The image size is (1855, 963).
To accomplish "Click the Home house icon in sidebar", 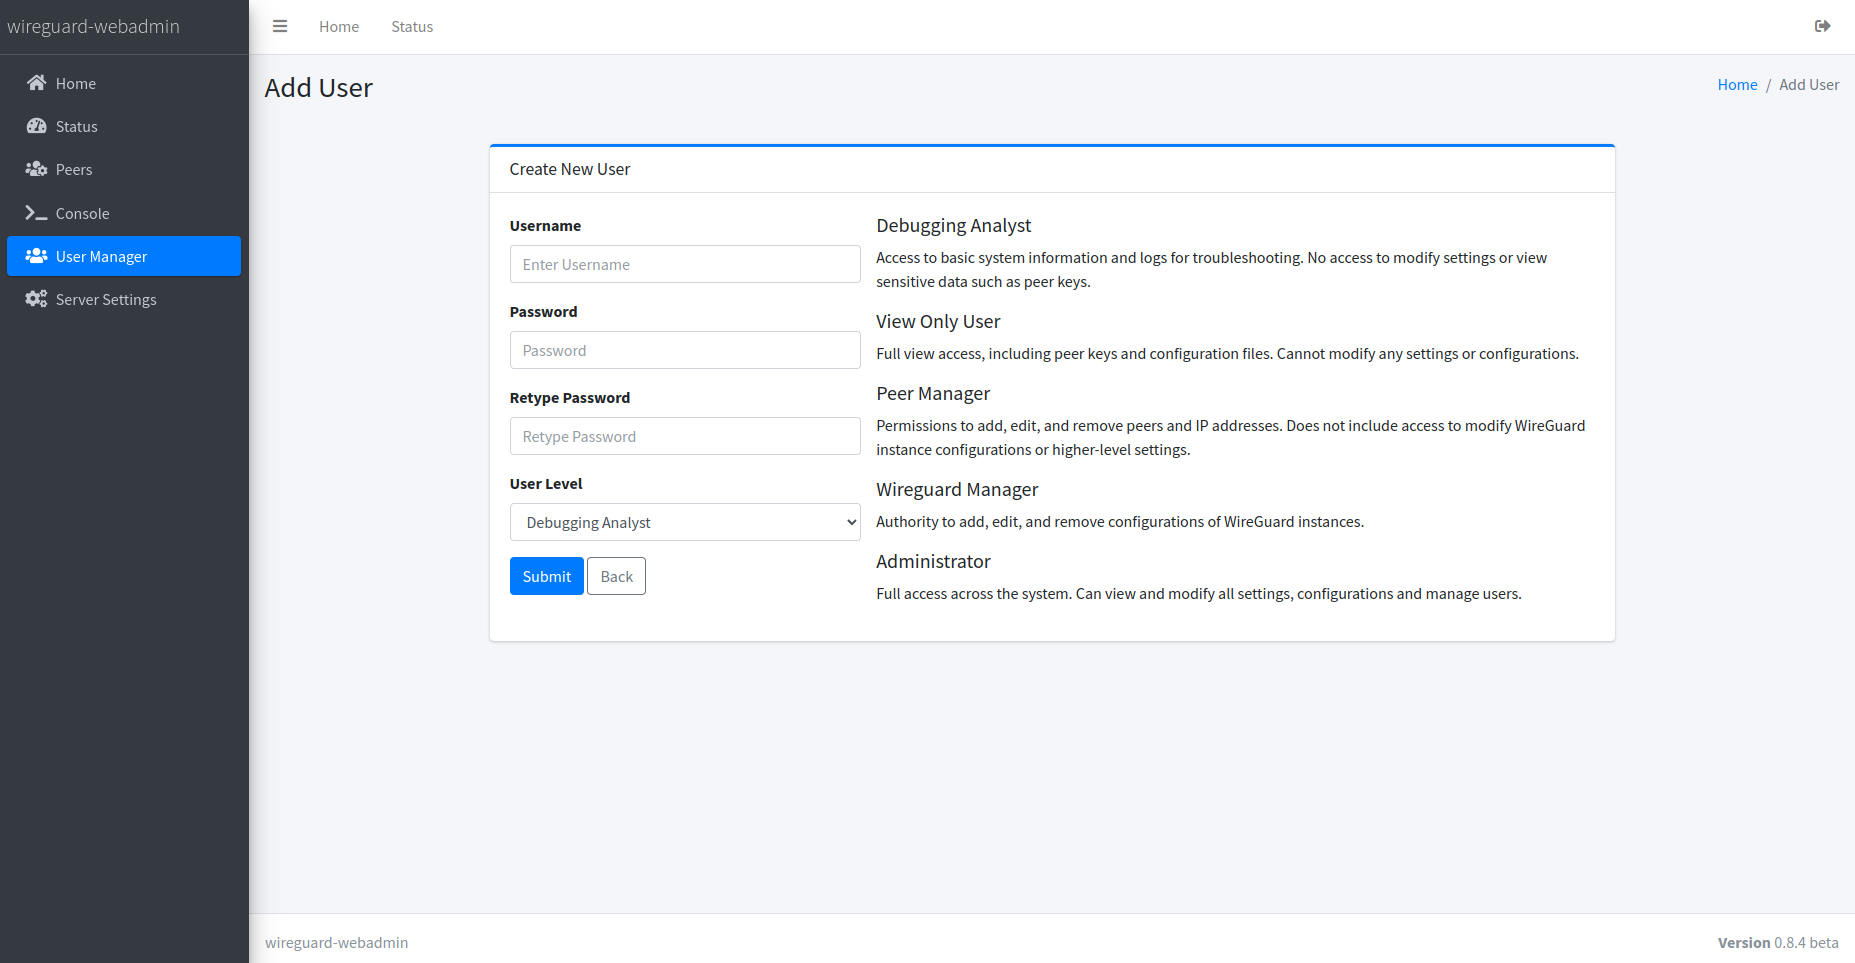I will point(37,83).
